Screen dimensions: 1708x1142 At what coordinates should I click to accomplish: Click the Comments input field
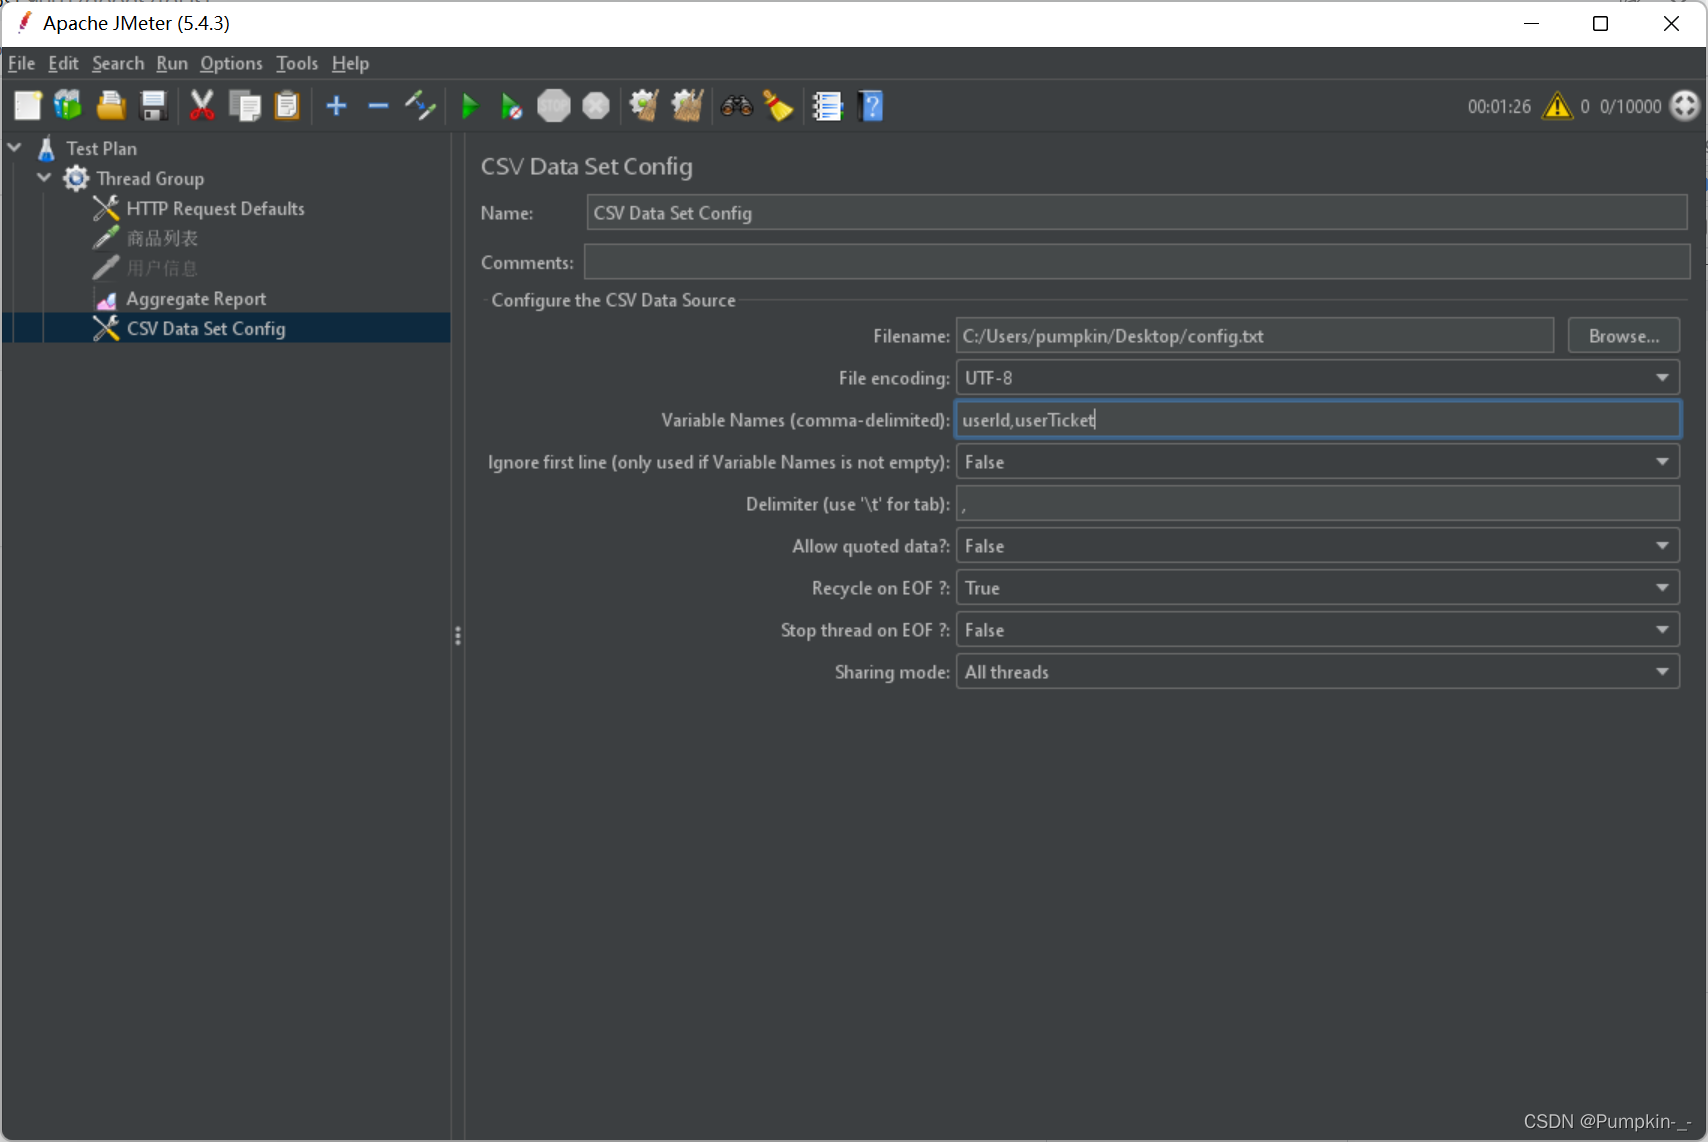point(1137,262)
